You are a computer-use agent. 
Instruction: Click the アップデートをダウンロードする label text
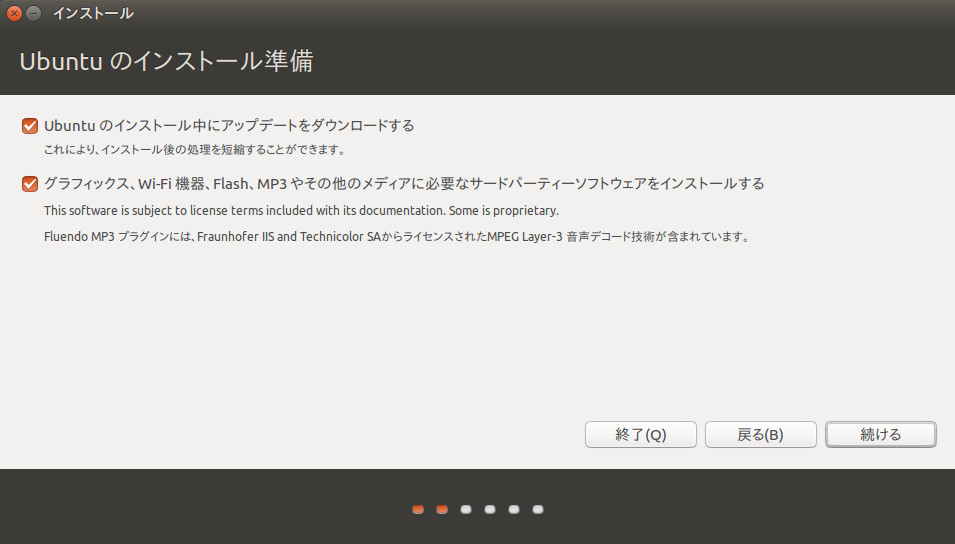pos(317,125)
